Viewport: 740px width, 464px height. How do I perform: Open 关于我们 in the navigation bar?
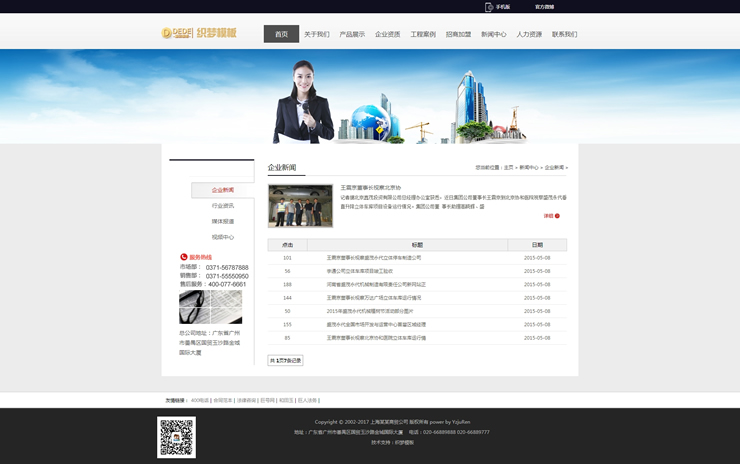pos(316,34)
